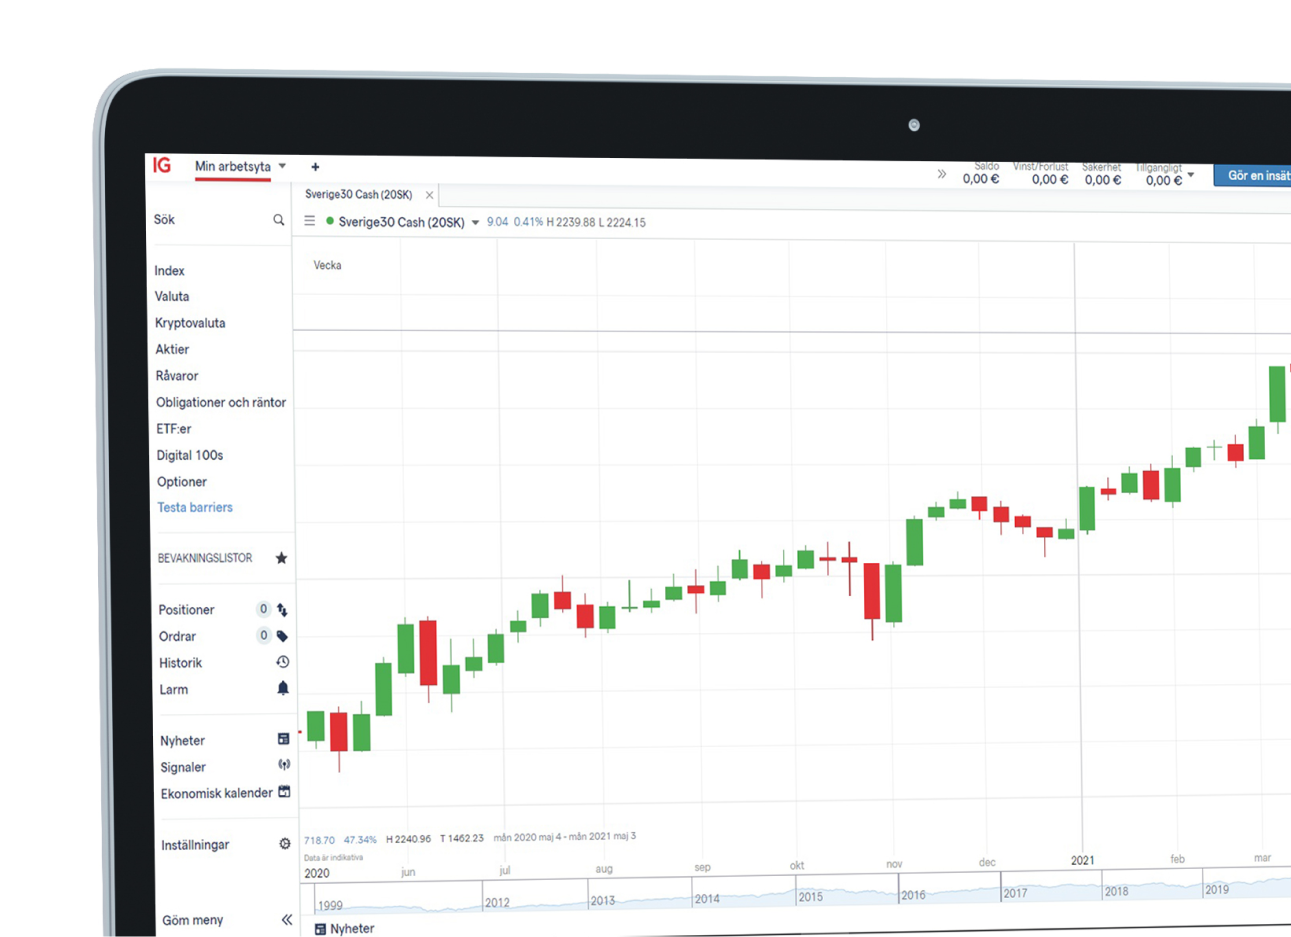Open the Index market category
This screenshot has height=937, width=1291.
[x=169, y=271]
